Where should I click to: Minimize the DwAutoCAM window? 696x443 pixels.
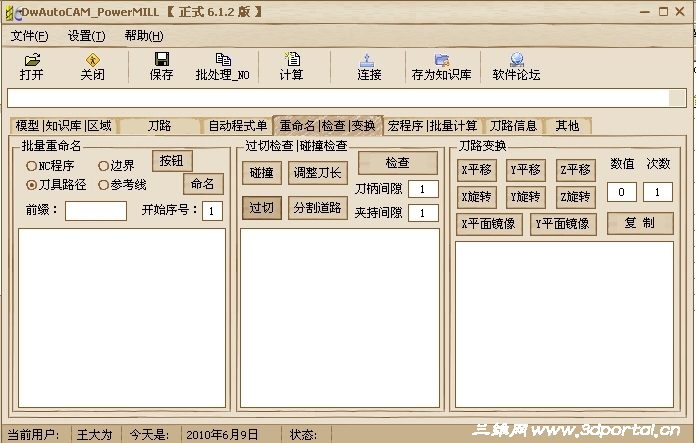pyautogui.click(x=645, y=12)
